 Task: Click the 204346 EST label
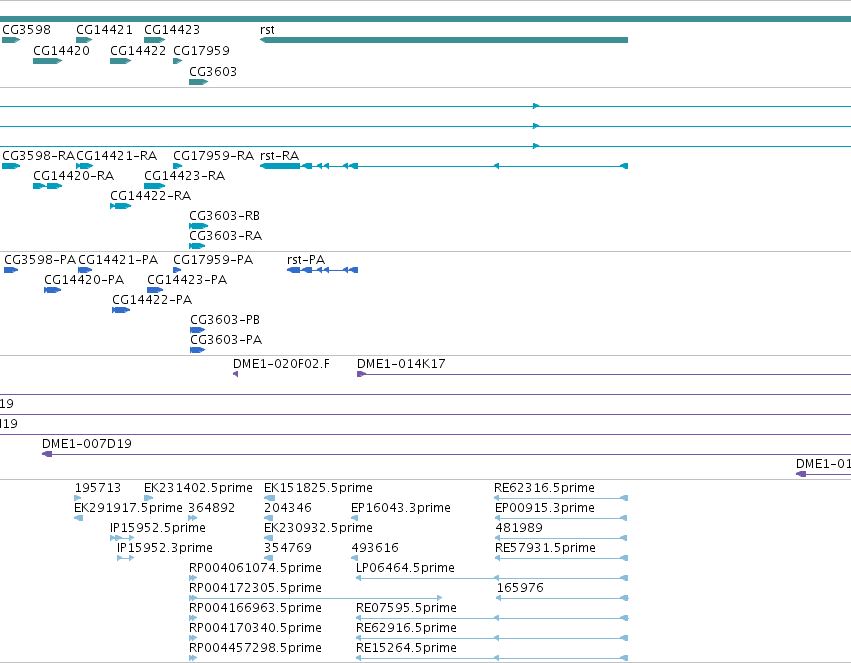click(288, 509)
